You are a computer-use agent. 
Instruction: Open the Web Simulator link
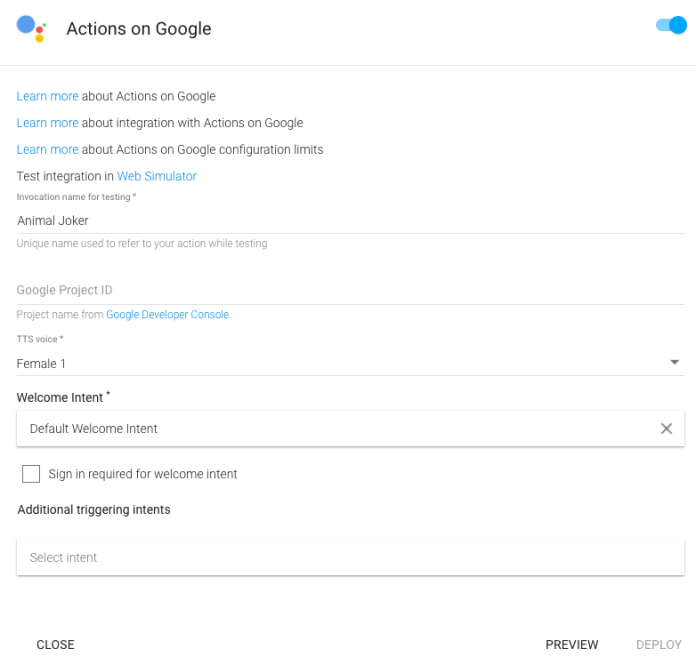click(157, 176)
